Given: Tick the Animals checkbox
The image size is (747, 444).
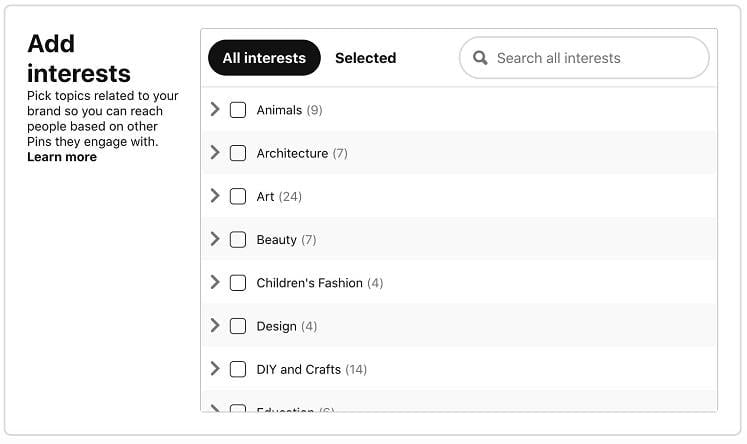Looking at the screenshot, I should click(x=238, y=110).
